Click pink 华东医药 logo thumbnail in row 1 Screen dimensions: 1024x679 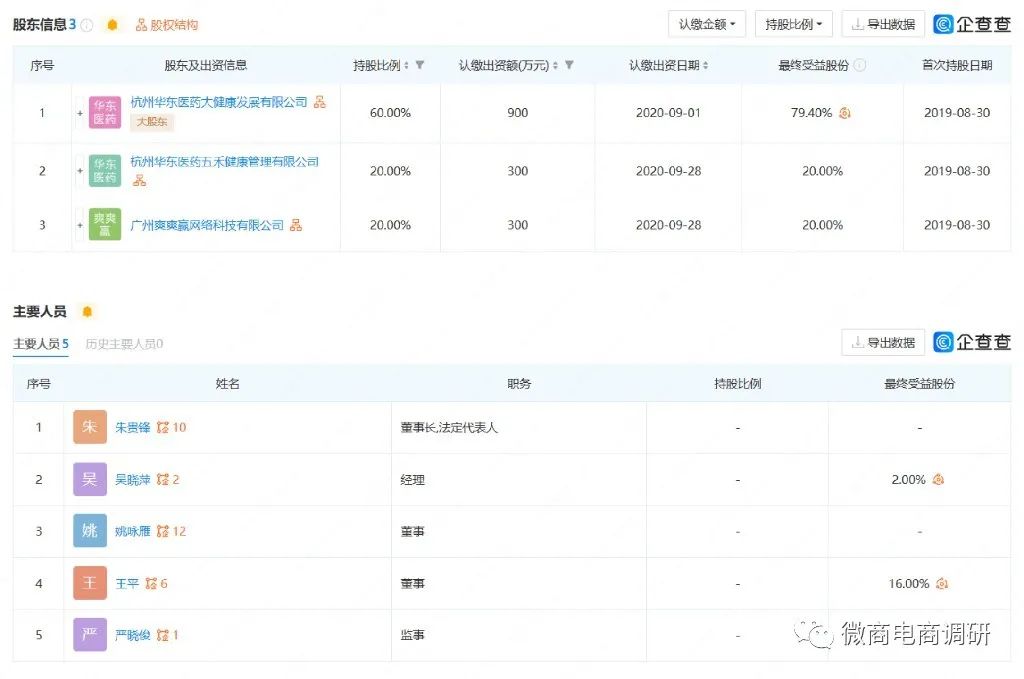point(104,112)
